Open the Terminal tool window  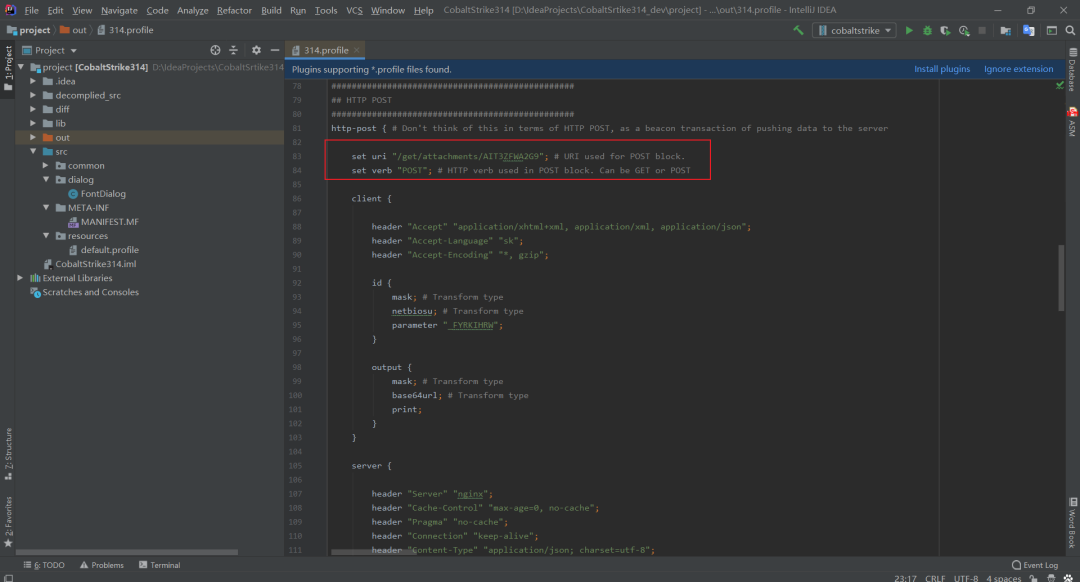[160, 565]
